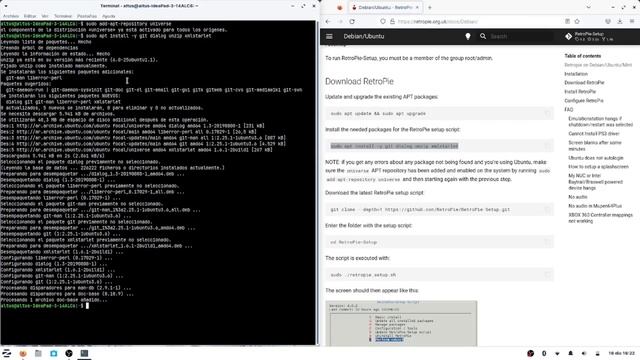
Task: Copy the cd RetroPie-Setup command
Action: [x=547, y=242]
